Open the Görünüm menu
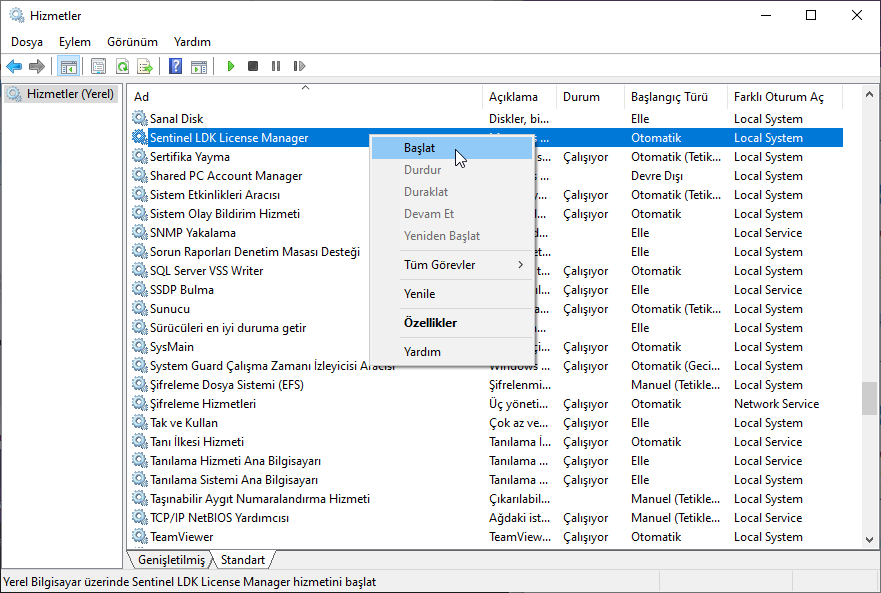The image size is (881, 593). pyautogui.click(x=132, y=42)
